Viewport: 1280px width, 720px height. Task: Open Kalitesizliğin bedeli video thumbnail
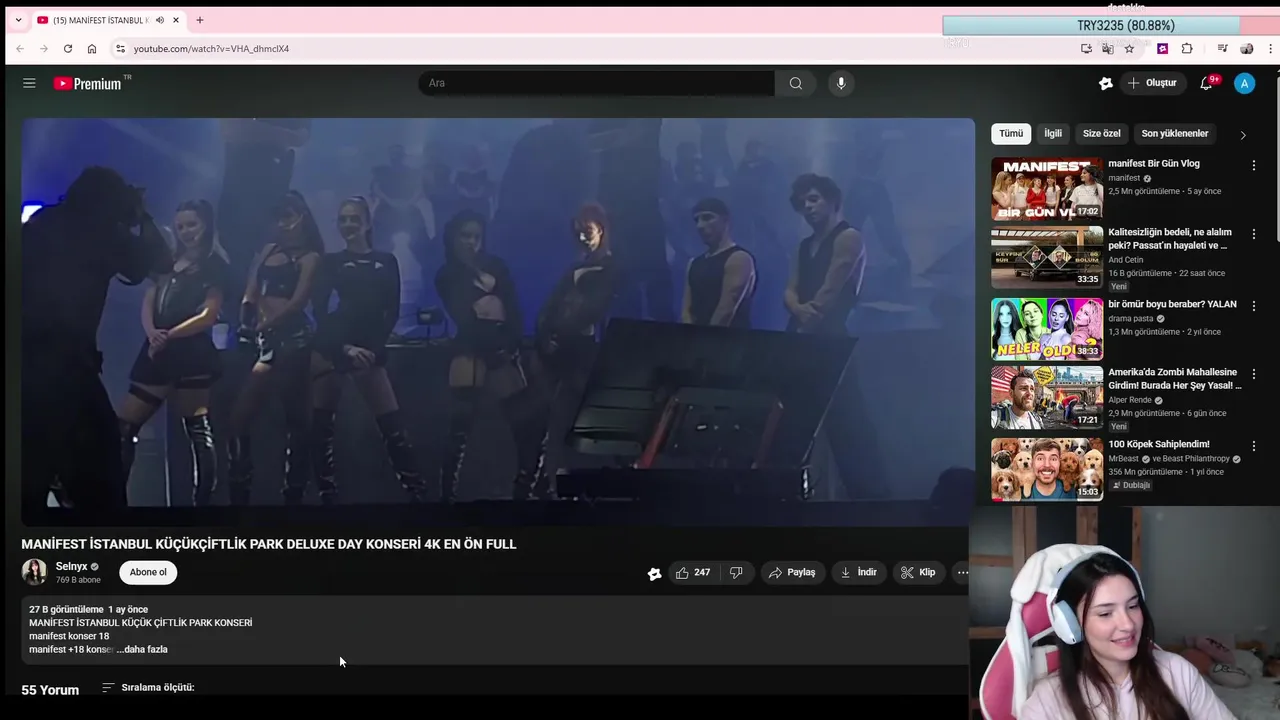point(1047,257)
